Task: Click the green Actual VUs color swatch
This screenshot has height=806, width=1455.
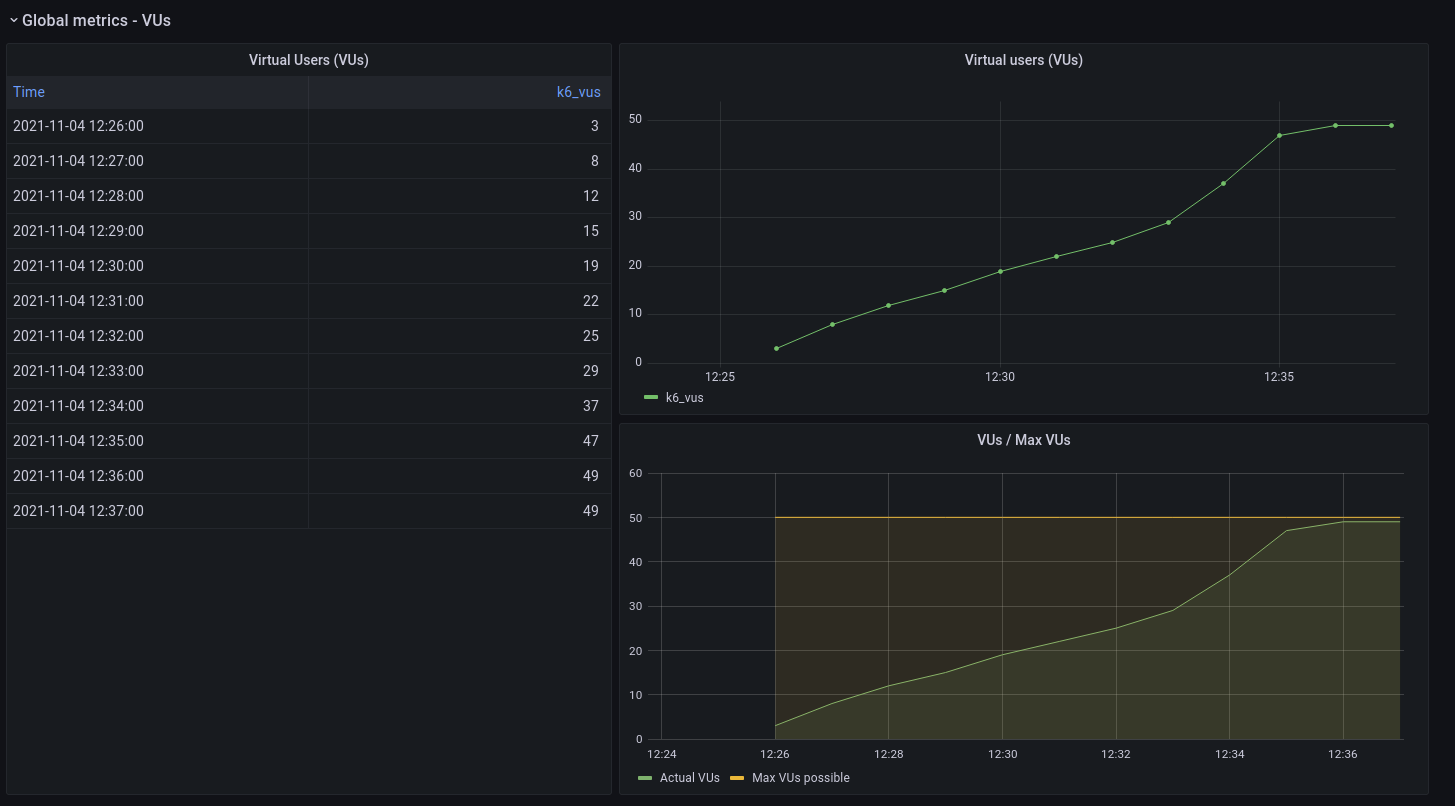Action: coord(645,778)
